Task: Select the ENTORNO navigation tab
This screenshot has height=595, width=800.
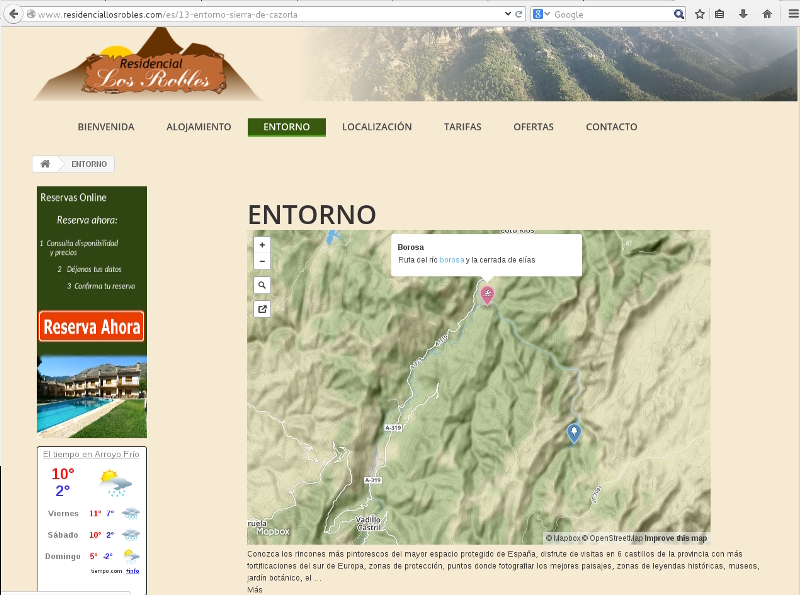Action: [287, 127]
